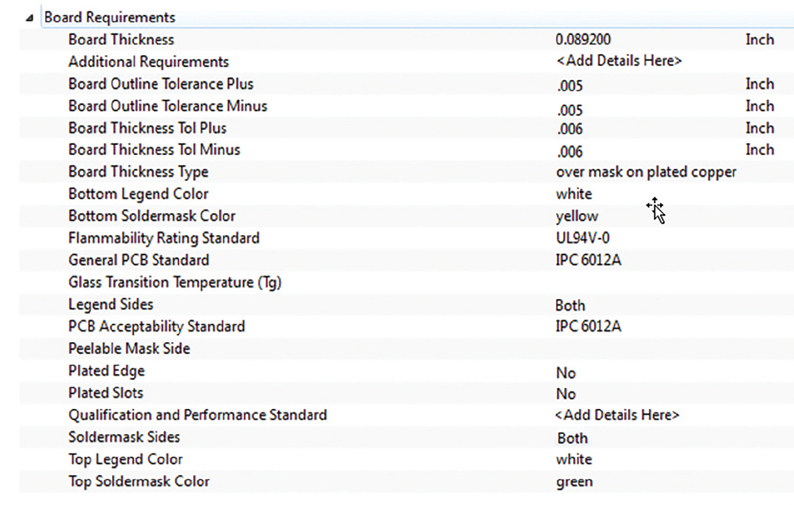This screenshot has height=505, width=794.
Task: Edit Board Outline Tolerance Plus value
Action: (570, 85)
